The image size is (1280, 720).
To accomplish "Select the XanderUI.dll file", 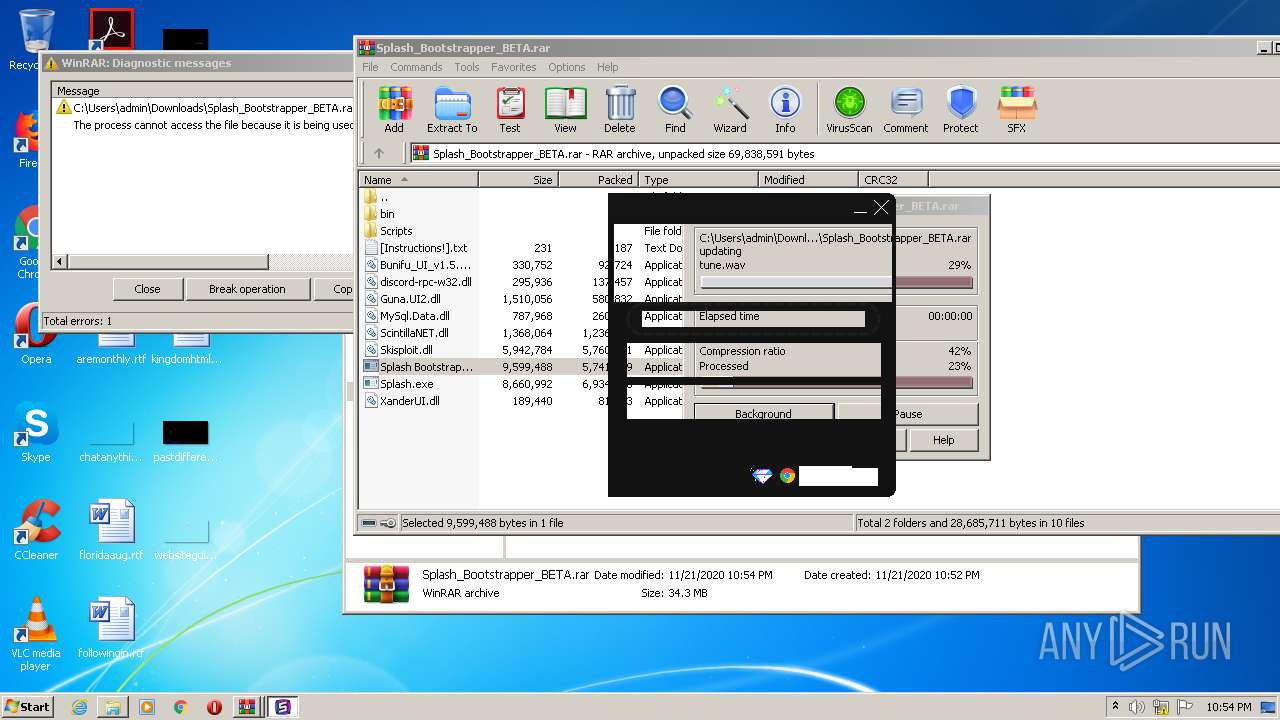I will pyautogui.click(x=409, y=401).
